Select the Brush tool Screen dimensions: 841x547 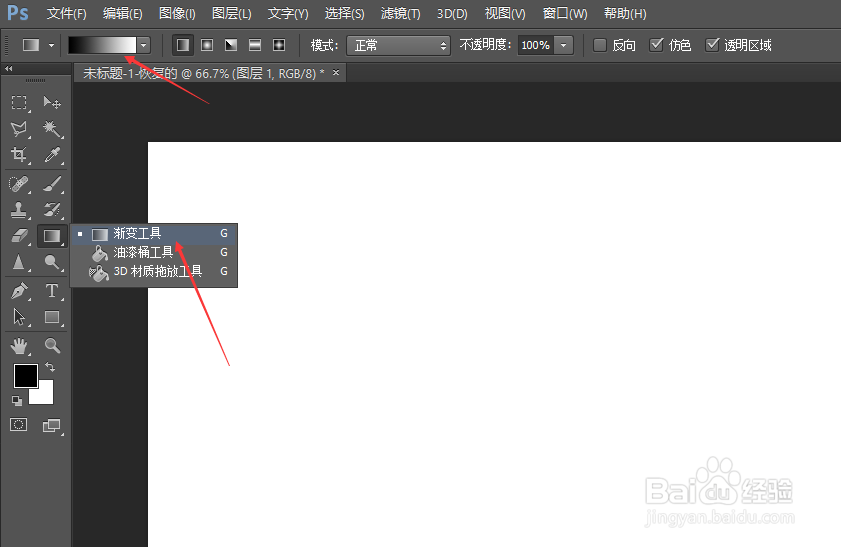52,184
